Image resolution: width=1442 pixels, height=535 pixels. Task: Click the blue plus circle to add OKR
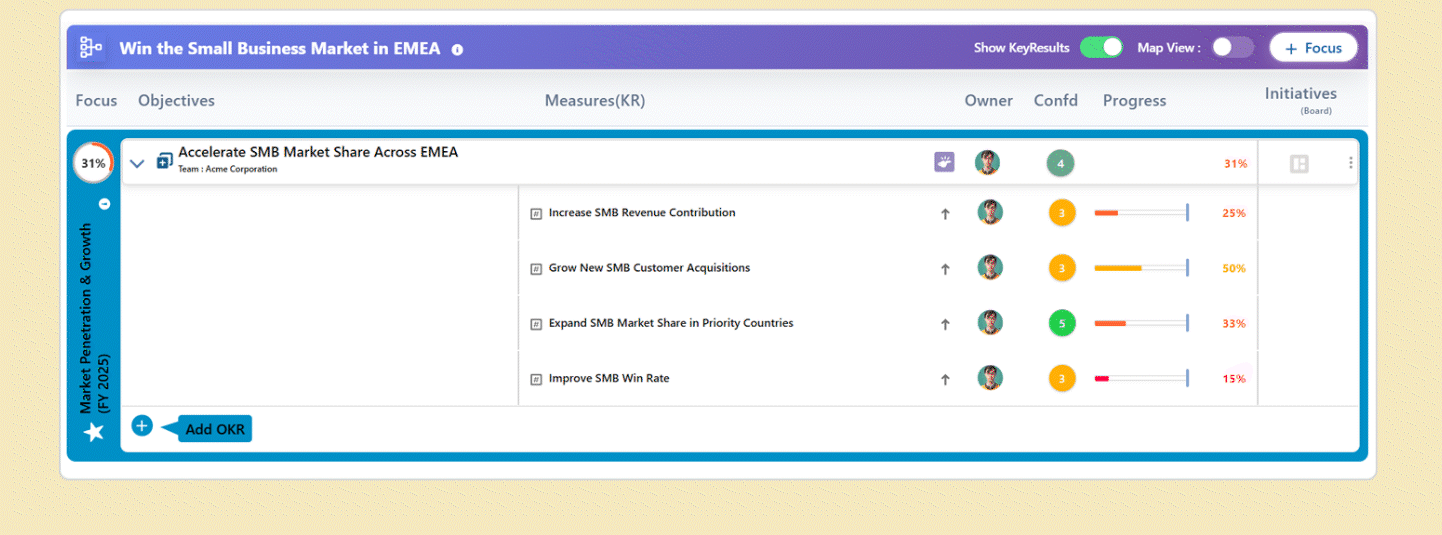[x=142, y=426]
